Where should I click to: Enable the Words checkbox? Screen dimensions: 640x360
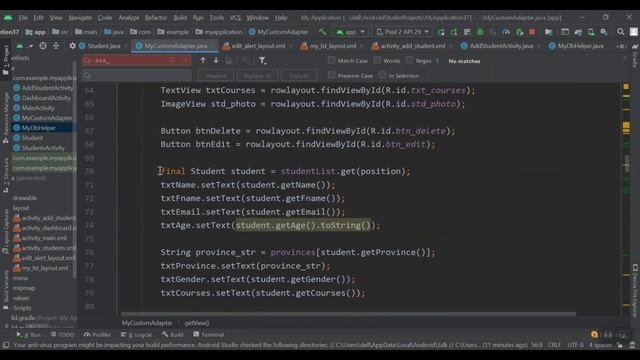377,60
